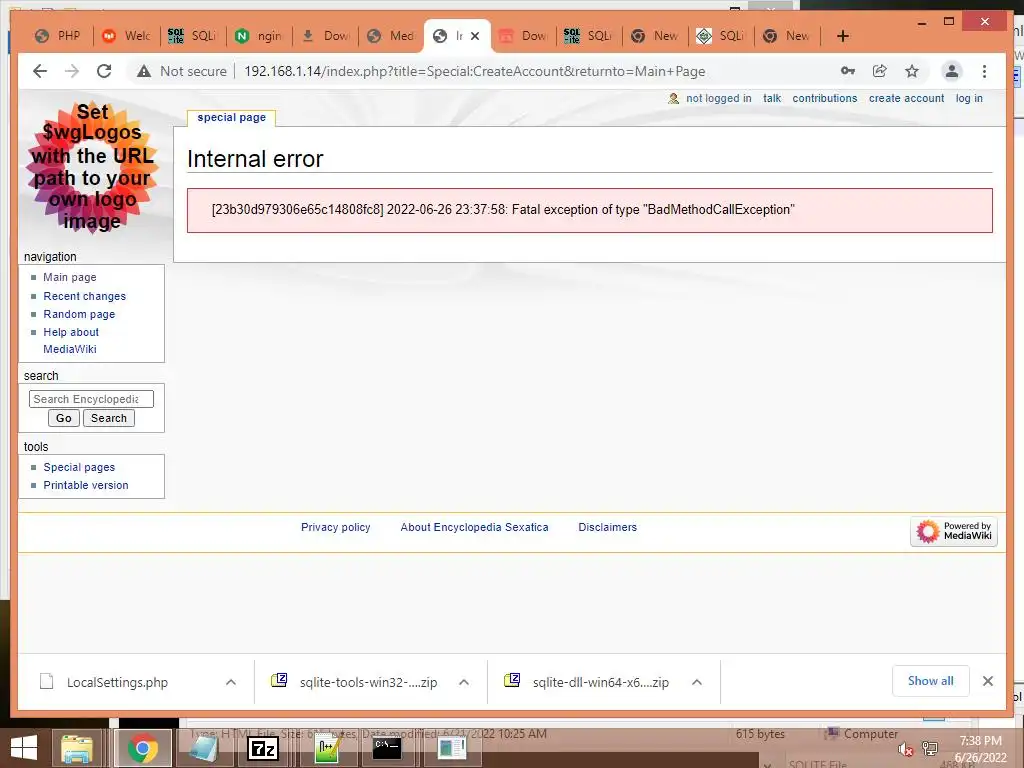Click the network tray icon
1024x768 pixels.
pyautogui.click(x=929, y=749)
